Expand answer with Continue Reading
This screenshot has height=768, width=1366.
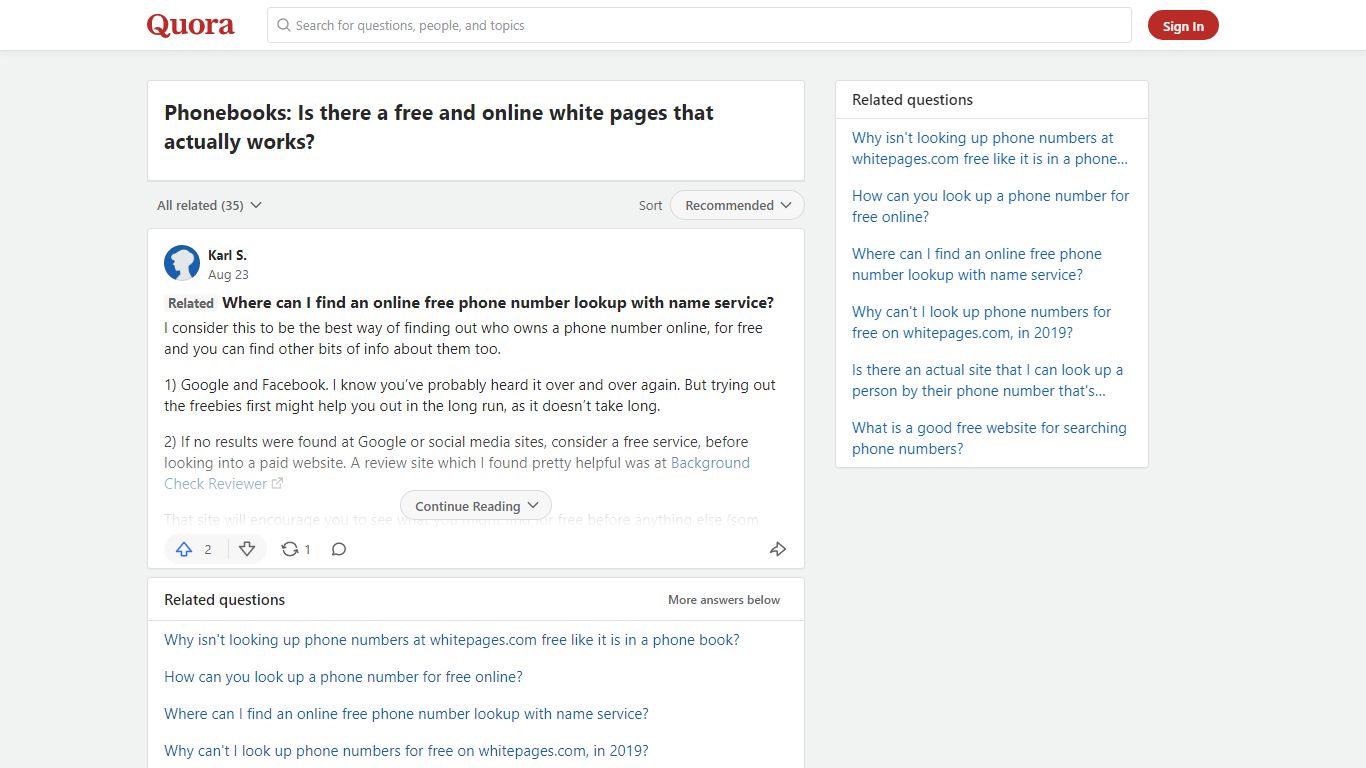476,506
